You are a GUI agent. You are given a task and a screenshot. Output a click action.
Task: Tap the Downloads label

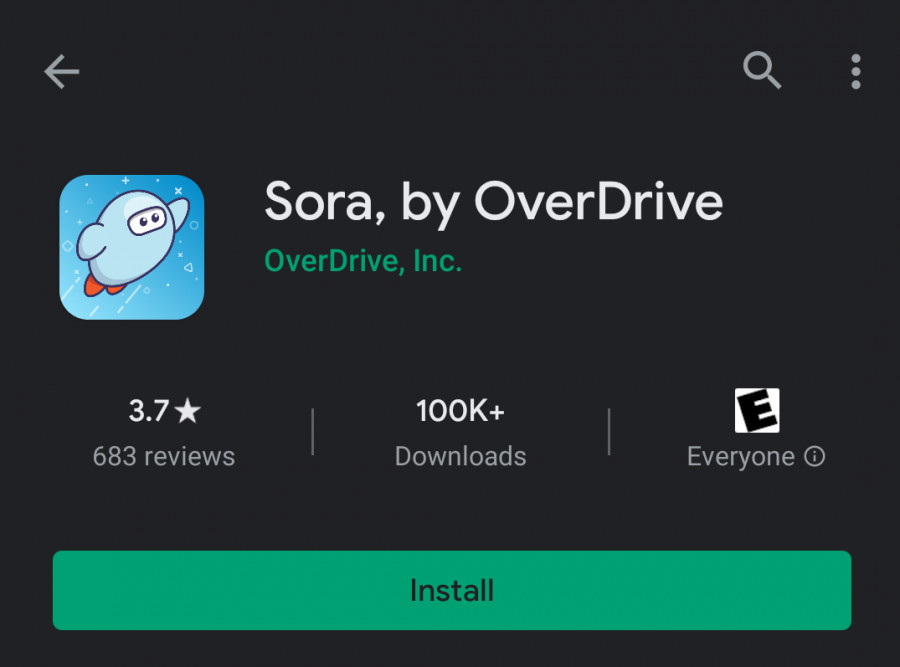(460, 457)
